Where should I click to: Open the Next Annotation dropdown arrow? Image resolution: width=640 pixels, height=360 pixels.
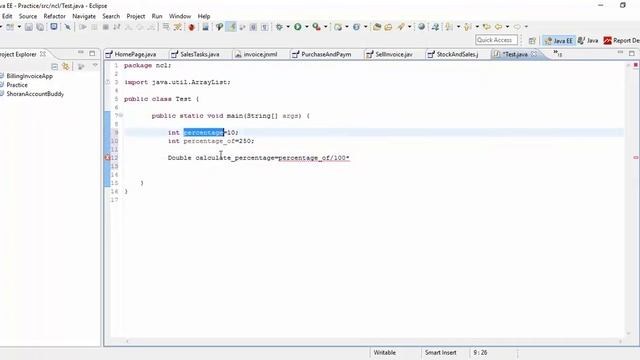coord(458,27)
